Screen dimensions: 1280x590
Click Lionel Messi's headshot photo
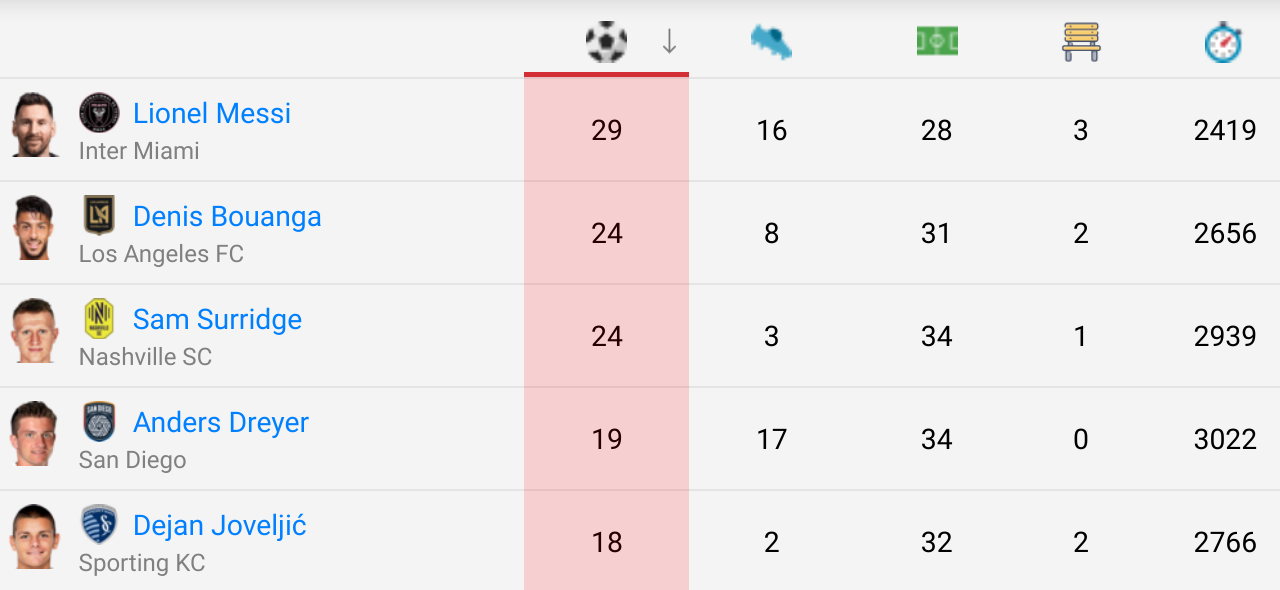tap(35, 125)
